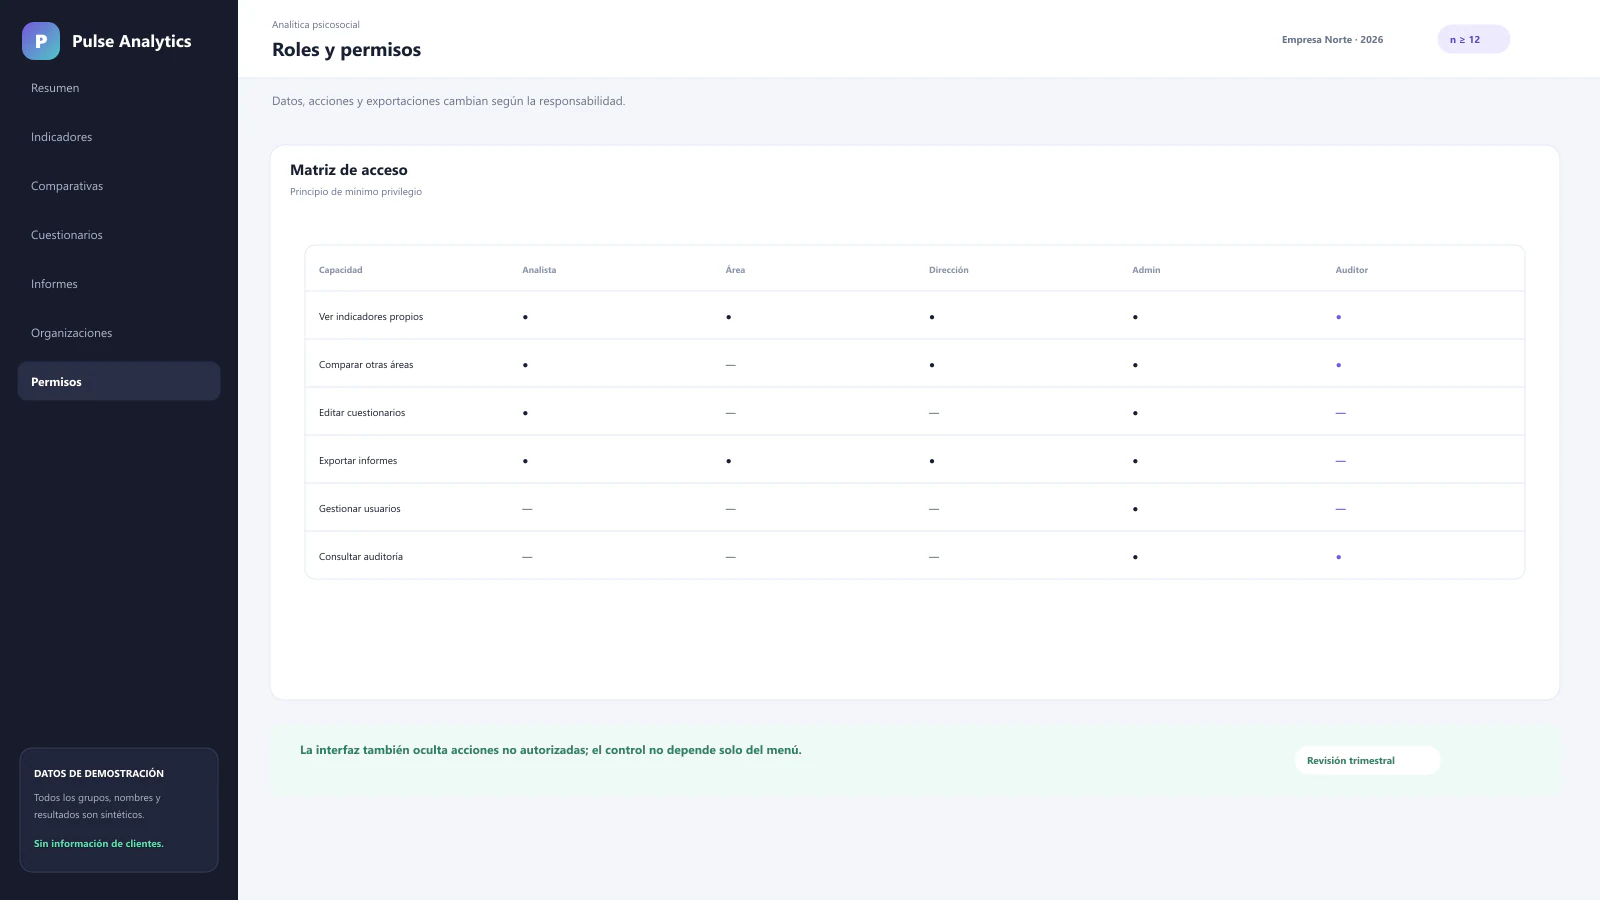
Task: Click Área dot for Exportar informes
Action: click(x=728, y=461)
